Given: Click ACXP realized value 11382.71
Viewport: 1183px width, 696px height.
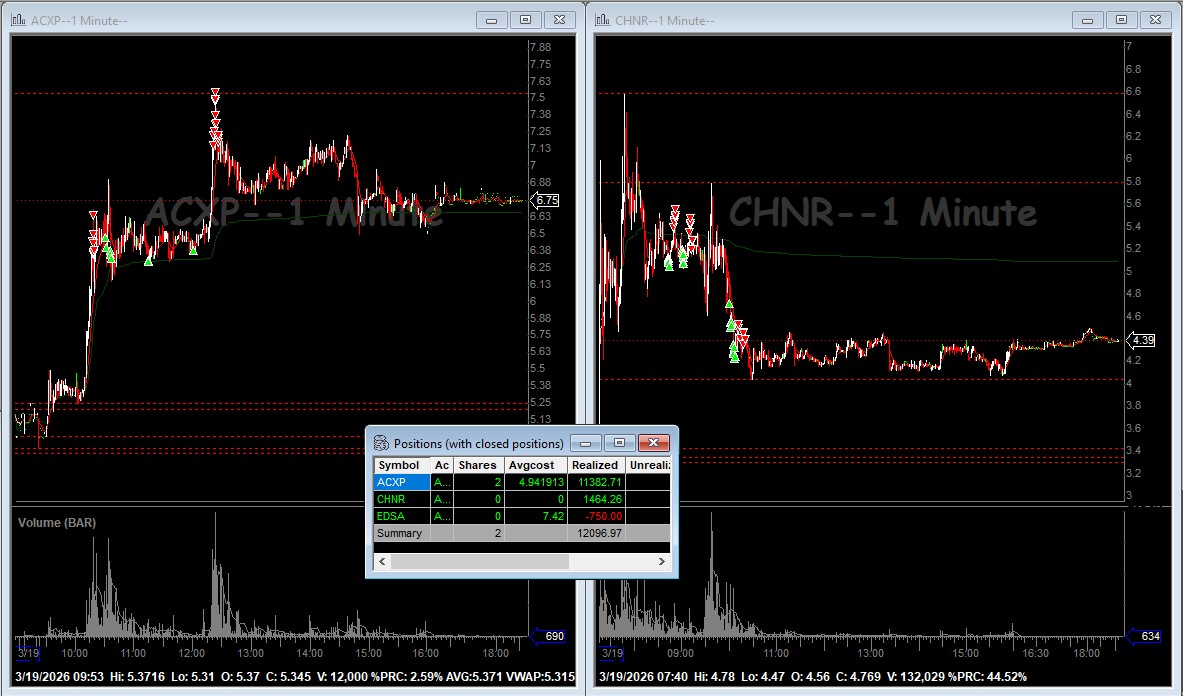Looking at the screenshot, I should click(596, 482).
